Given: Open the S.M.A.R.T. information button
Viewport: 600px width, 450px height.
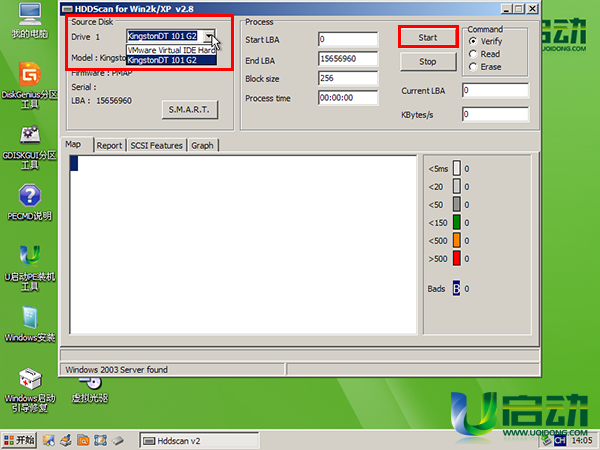Looking at the screenshot, I should [x=189, y=109].
